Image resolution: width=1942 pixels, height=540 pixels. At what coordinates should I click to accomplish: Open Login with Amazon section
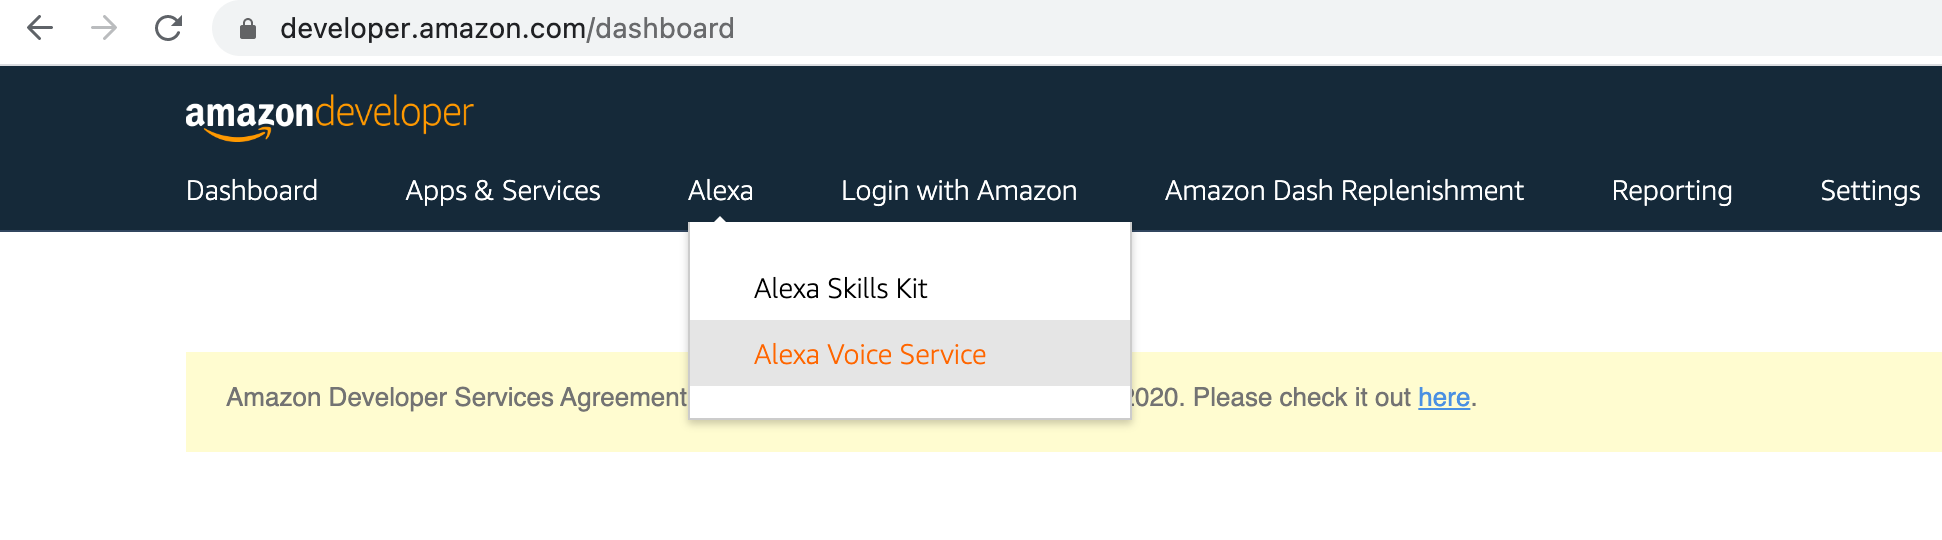click(958, 191)
